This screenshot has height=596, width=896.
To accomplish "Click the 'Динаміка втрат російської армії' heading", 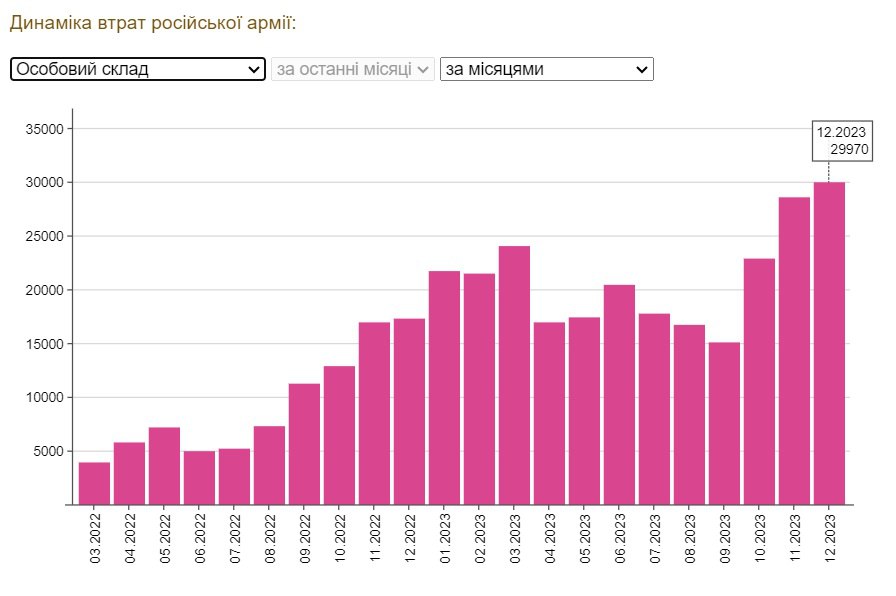I will [x=153, y=23].
